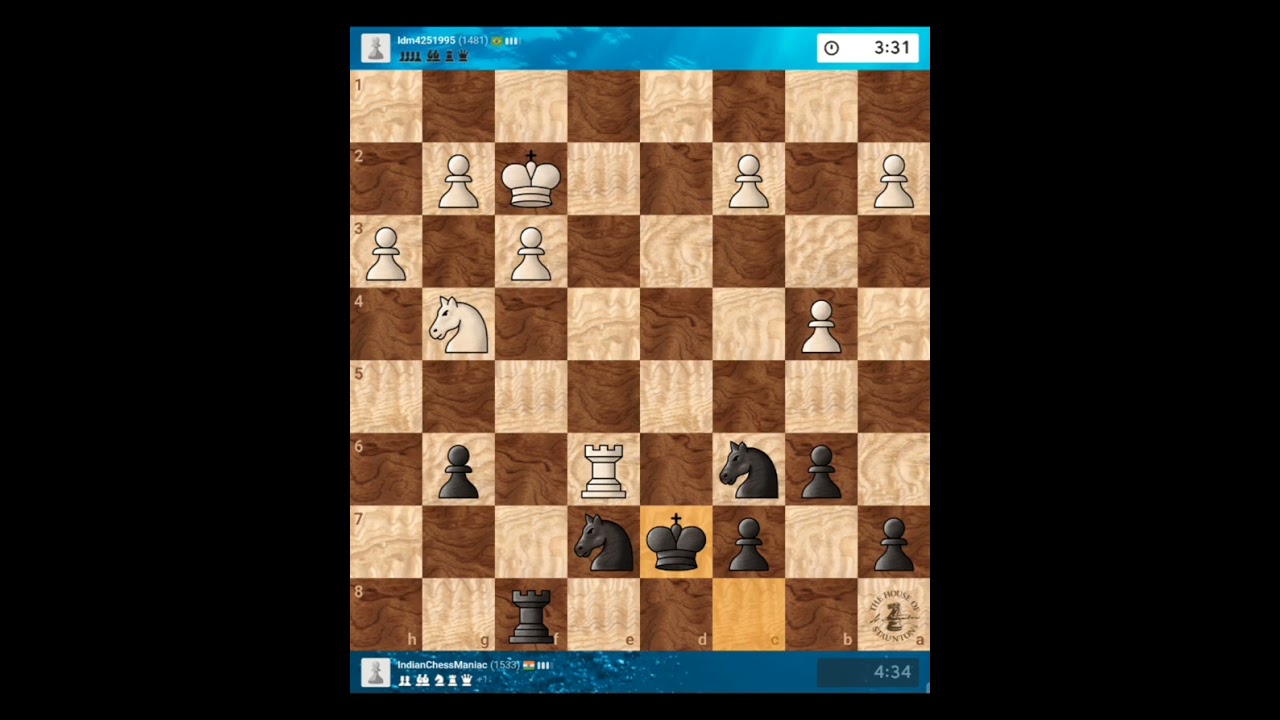Click the clock icon beside 3:31
Image resolution: width=1280 pixels, height=720 pixels.
point(831,48)
